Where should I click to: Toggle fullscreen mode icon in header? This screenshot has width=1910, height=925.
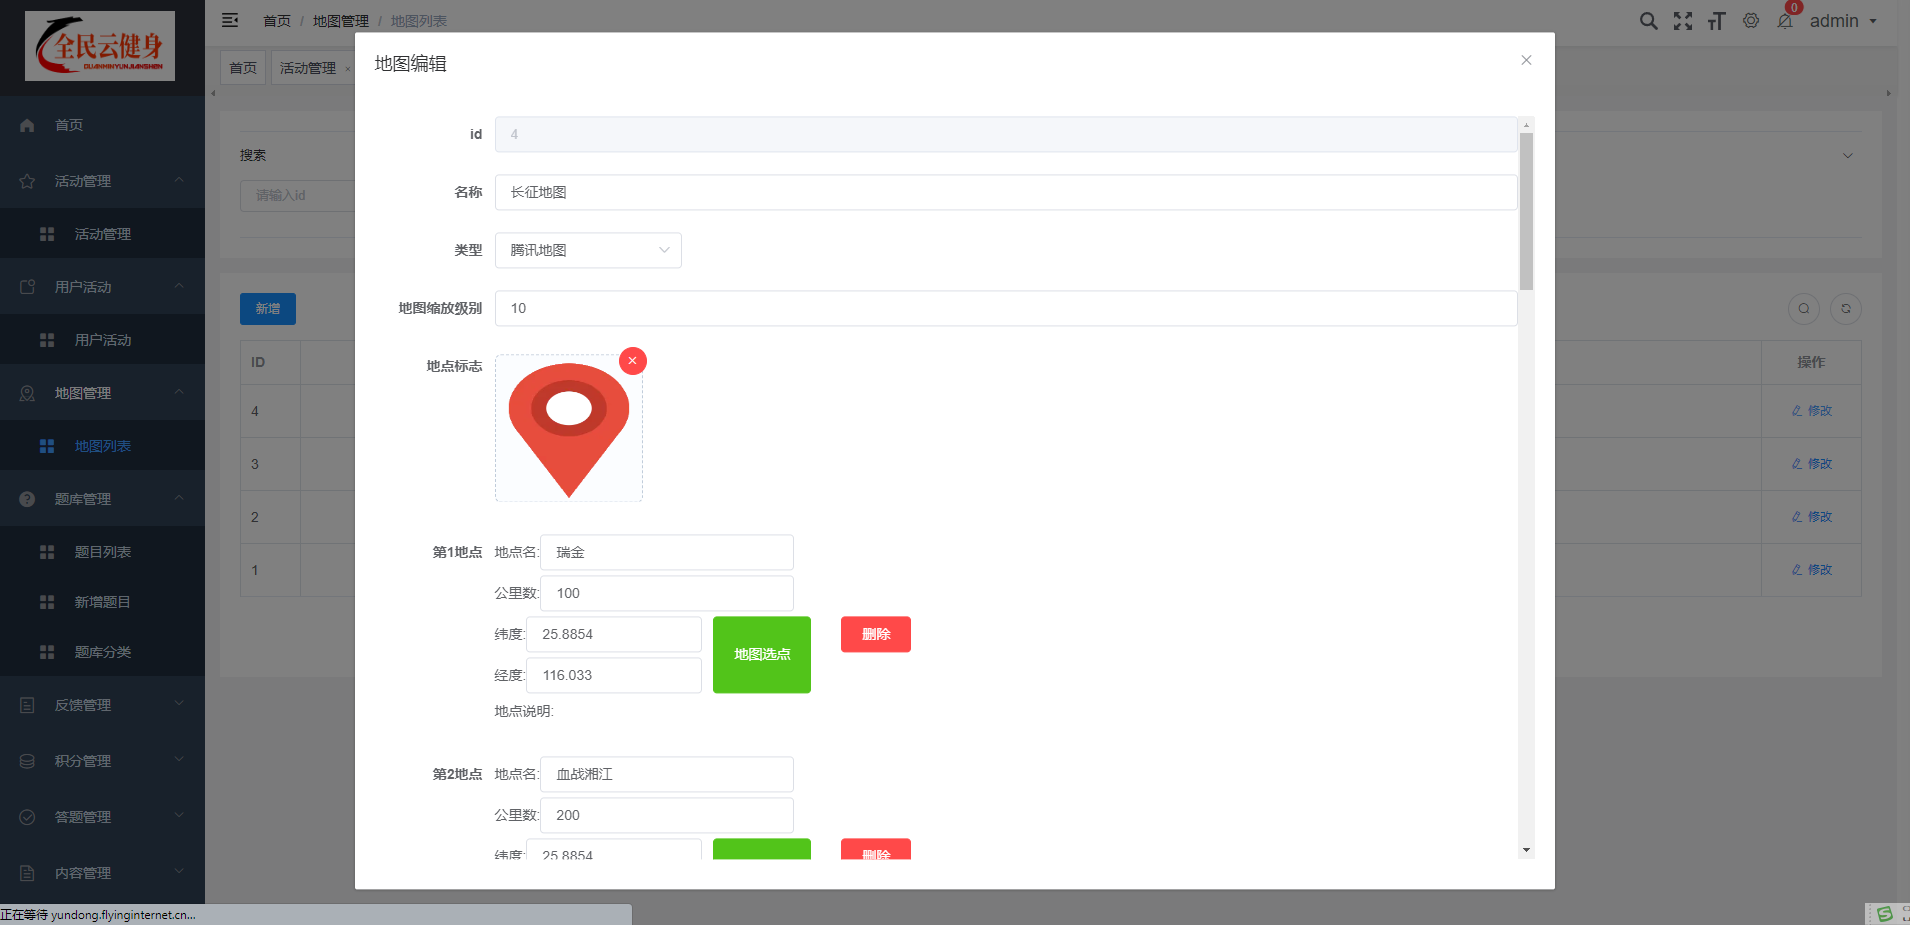tap(1683, 21)
